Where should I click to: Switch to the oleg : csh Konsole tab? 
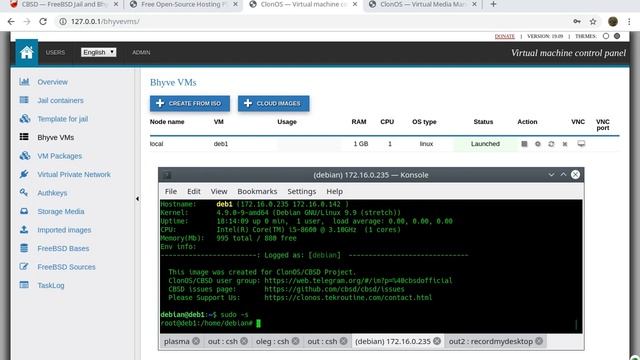272,341
